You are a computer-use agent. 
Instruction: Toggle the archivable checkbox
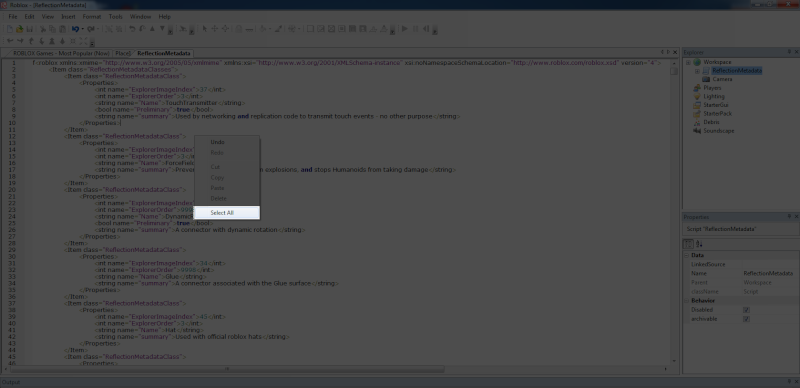[746, 319]
